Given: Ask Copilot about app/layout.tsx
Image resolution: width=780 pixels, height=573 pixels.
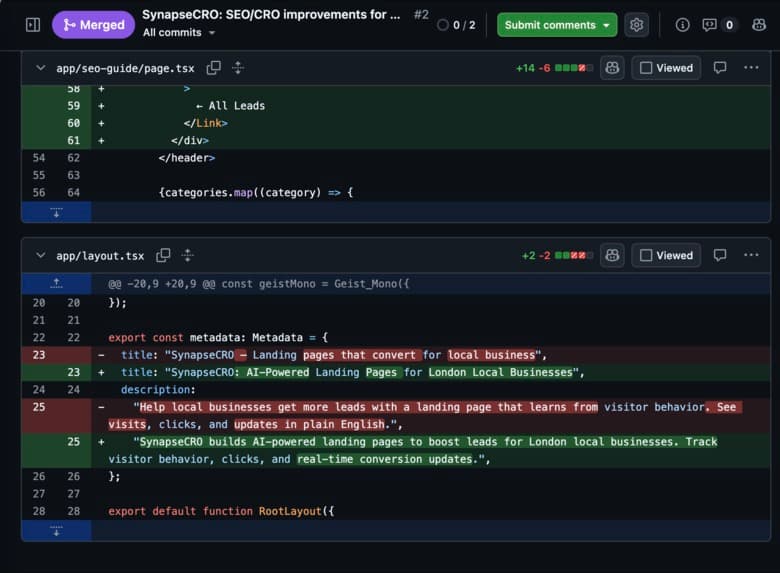Looking at the screenshot, I should point(612,256).
